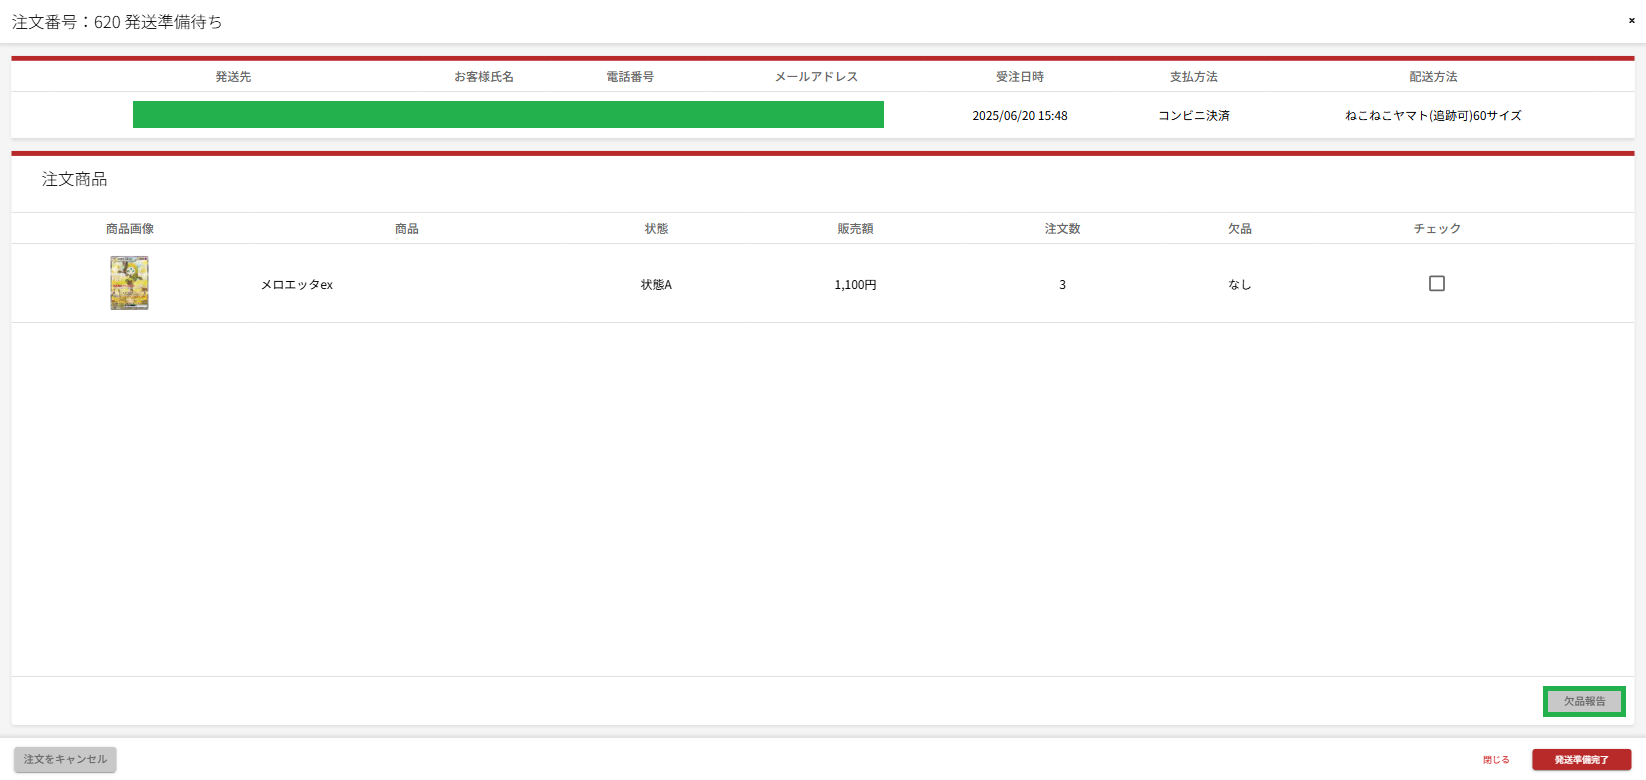
Task: Close the order 620 dialog with the X
Action: 1631,20
